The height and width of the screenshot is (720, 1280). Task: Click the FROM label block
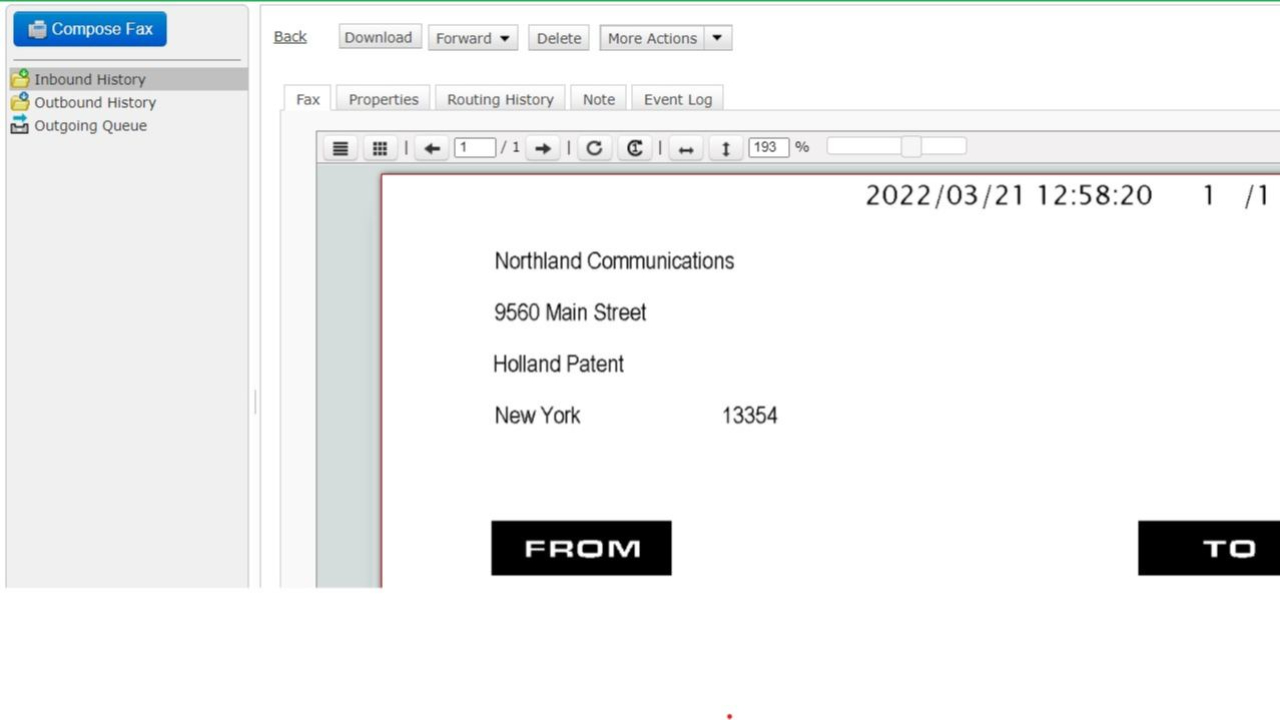pos(581,548)
